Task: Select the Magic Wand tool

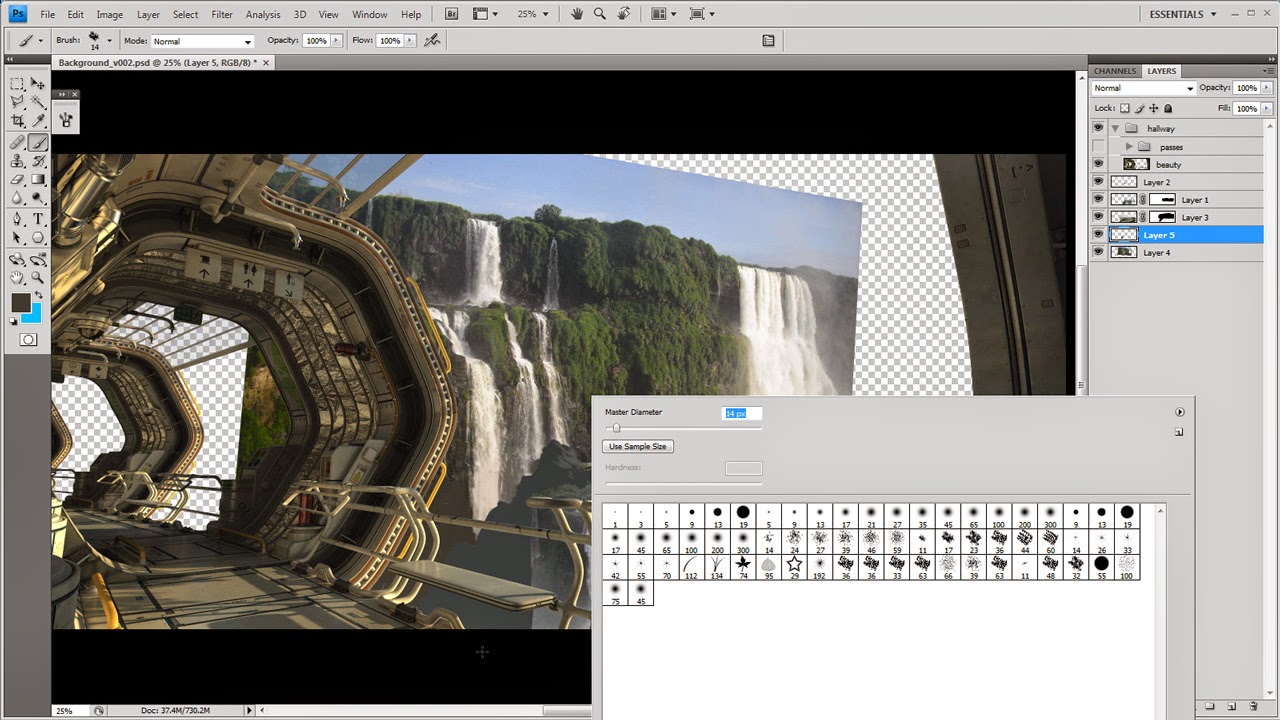Action: coord(38,102)
